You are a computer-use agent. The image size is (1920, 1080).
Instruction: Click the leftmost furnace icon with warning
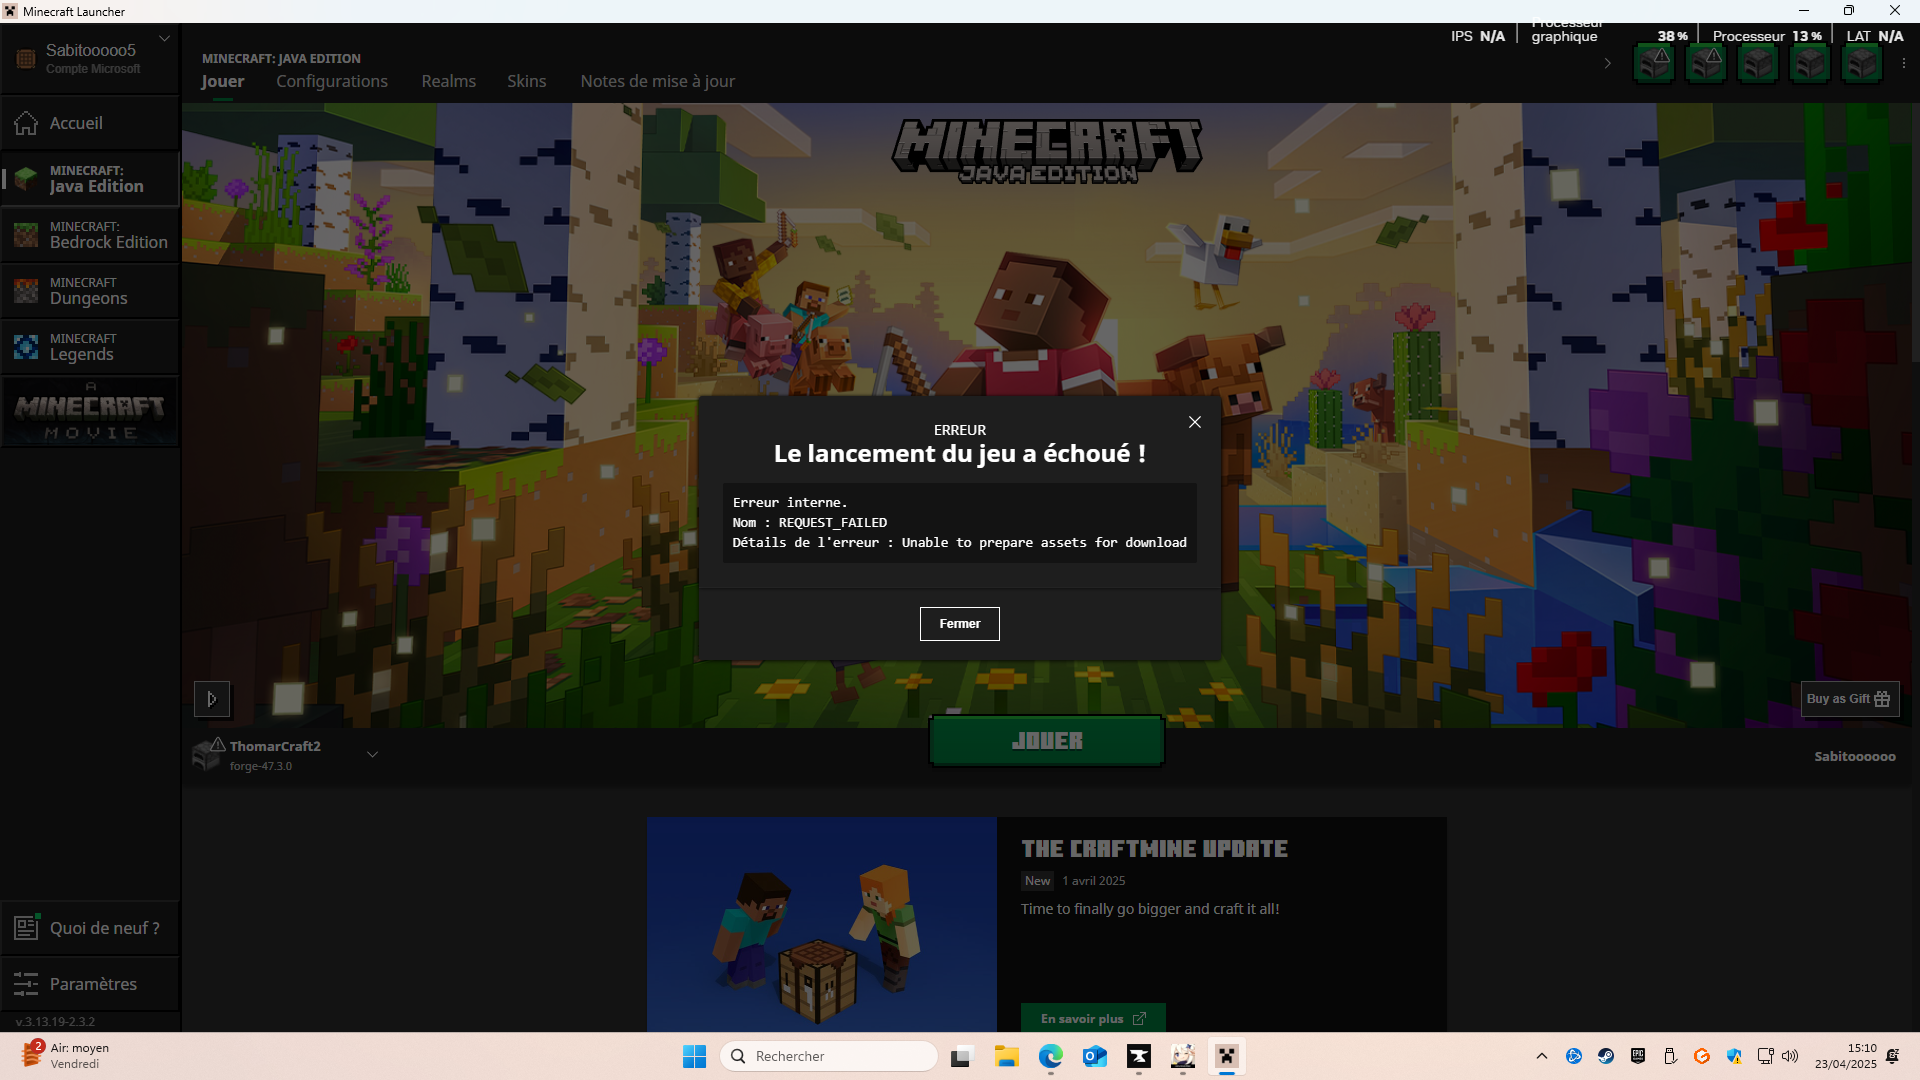click(1654, 63)
